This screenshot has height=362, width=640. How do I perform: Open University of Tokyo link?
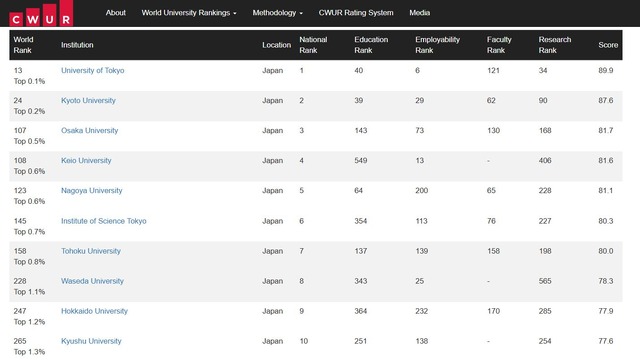[93, 70]
